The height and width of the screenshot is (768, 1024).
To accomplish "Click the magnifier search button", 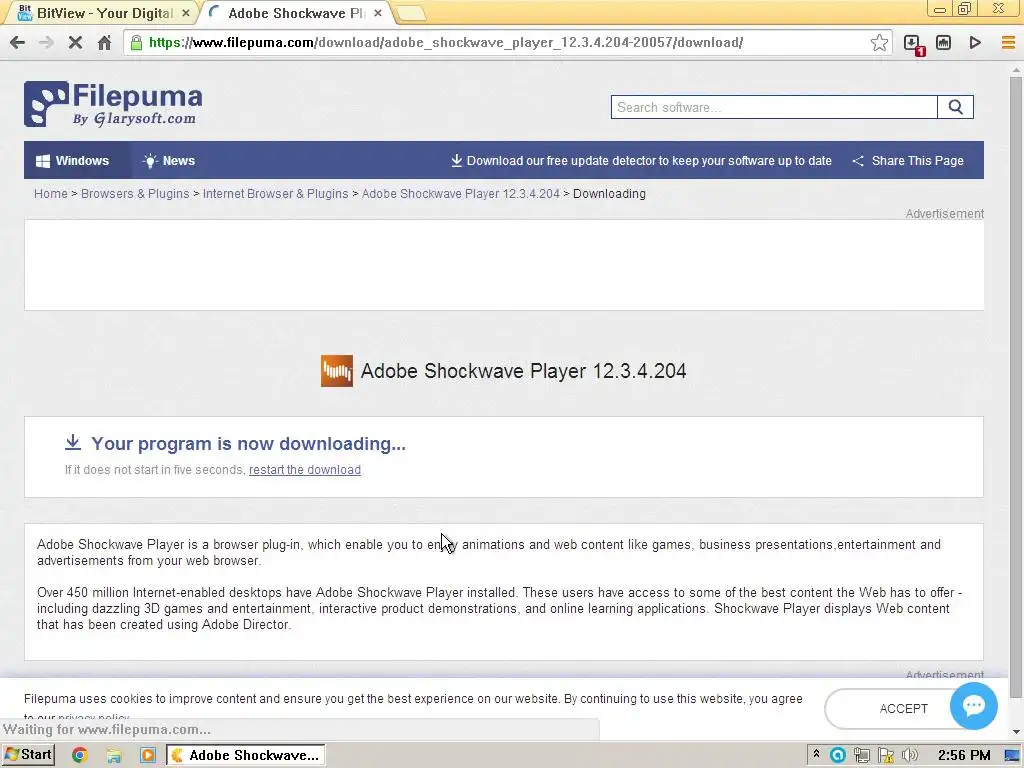I will [955, 107].
